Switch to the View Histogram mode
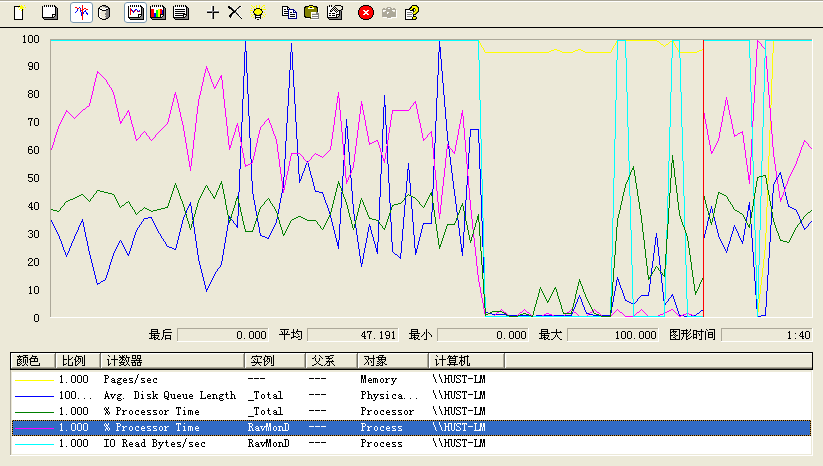 (157, 12)
